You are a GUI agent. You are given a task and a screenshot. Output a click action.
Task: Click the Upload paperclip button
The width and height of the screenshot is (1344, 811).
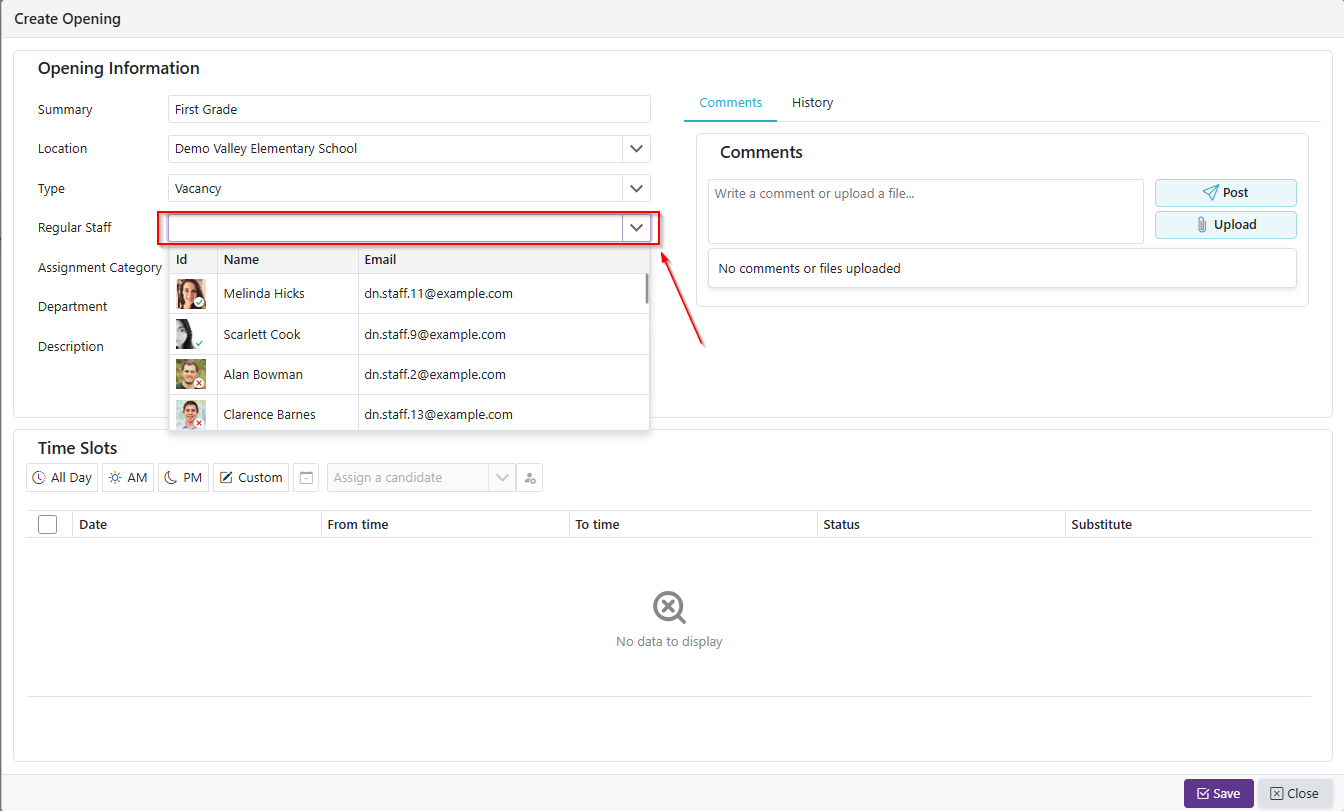pos(1225,225)
